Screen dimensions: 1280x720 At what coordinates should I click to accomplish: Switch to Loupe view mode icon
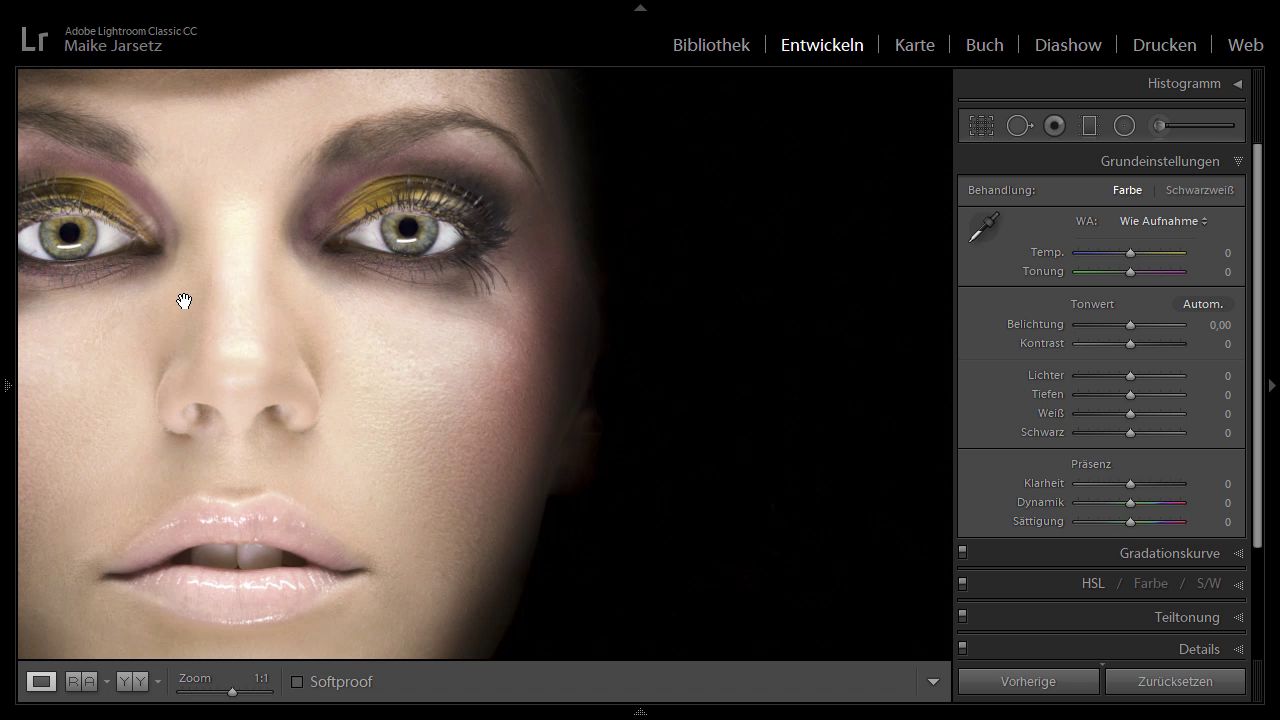[x=41, y=681]
